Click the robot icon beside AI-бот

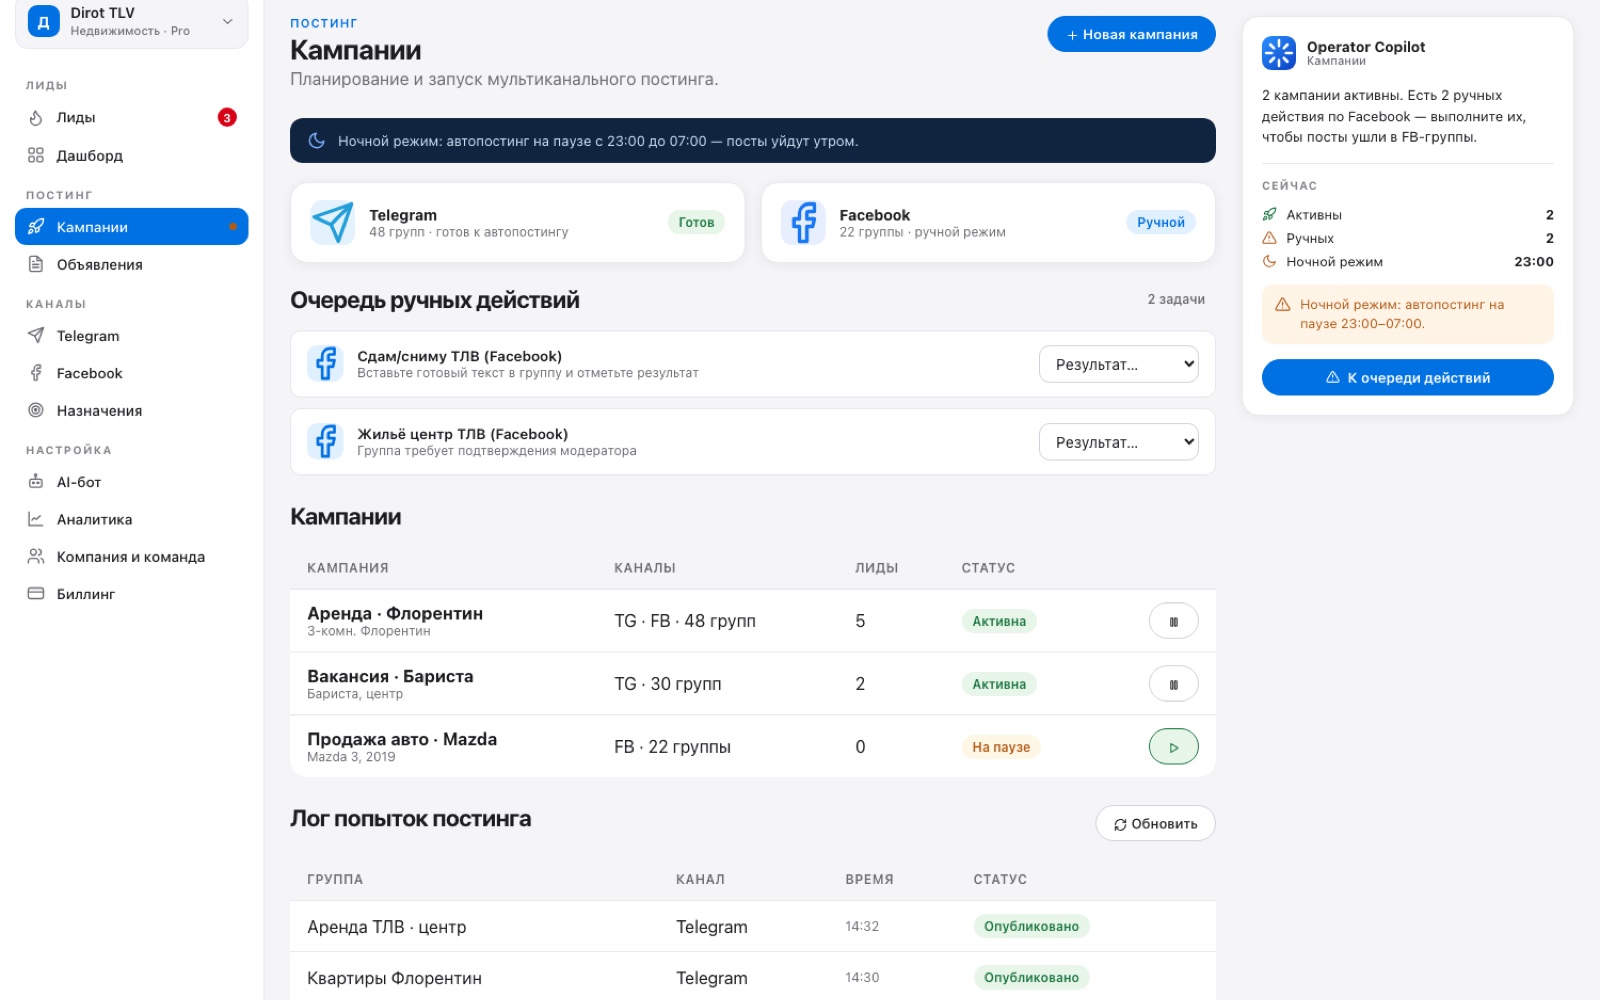(x=36, y=482)
